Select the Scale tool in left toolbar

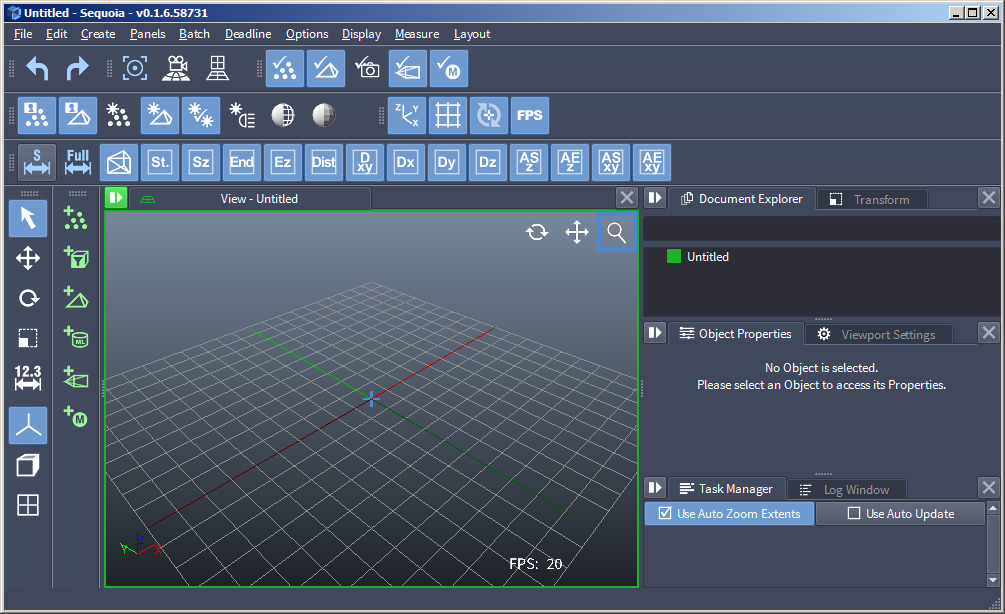pos(28,338)
